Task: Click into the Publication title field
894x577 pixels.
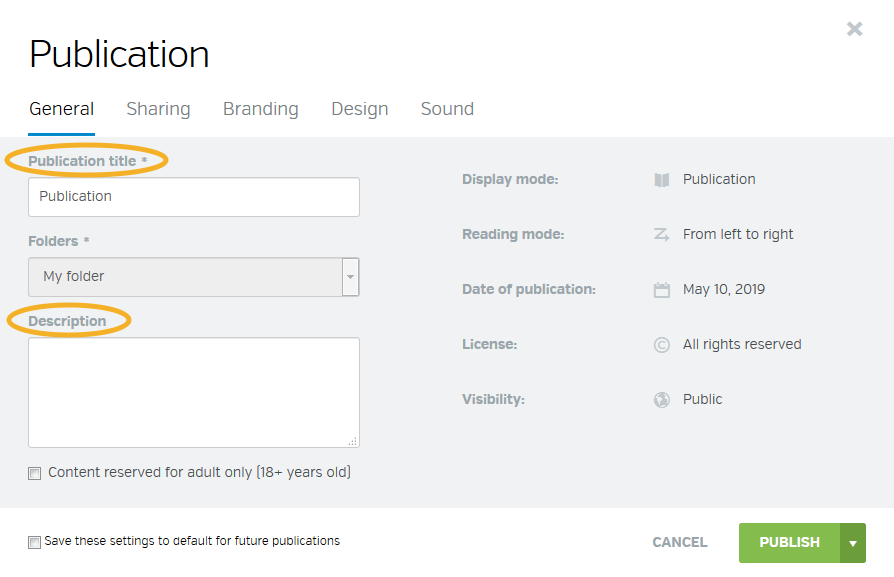Action: [x=194, y=197]
